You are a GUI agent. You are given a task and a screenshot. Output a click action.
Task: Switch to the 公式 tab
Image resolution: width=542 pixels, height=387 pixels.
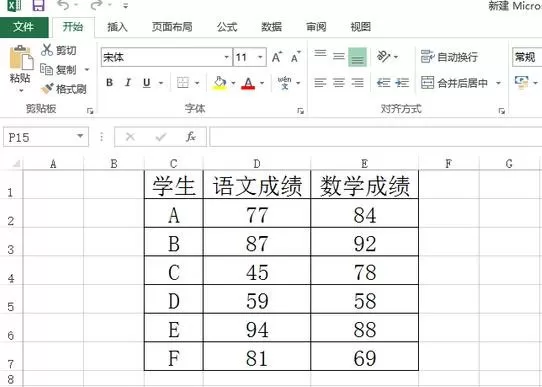227,27
